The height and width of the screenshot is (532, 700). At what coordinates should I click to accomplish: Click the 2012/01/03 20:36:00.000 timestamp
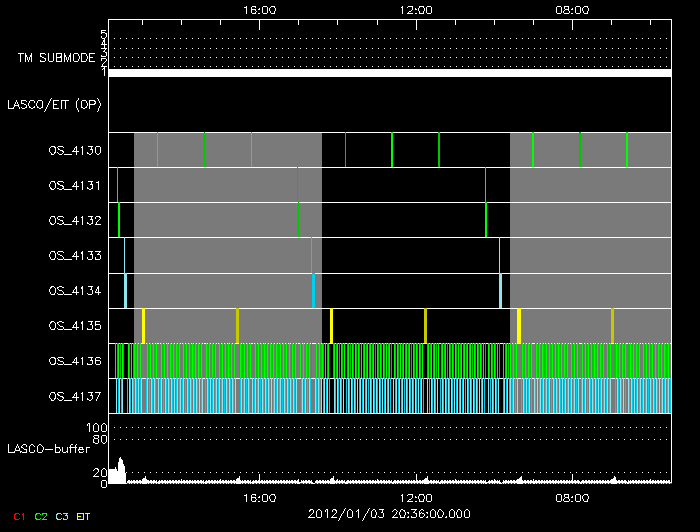(390, 514)
